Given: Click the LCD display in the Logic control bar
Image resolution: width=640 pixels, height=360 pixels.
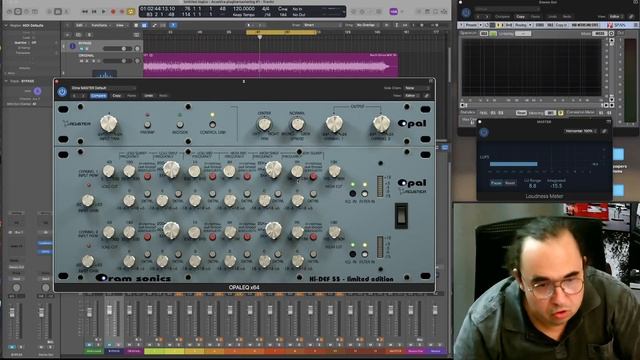Looking at the screenshot, I should tap(242, 11).
